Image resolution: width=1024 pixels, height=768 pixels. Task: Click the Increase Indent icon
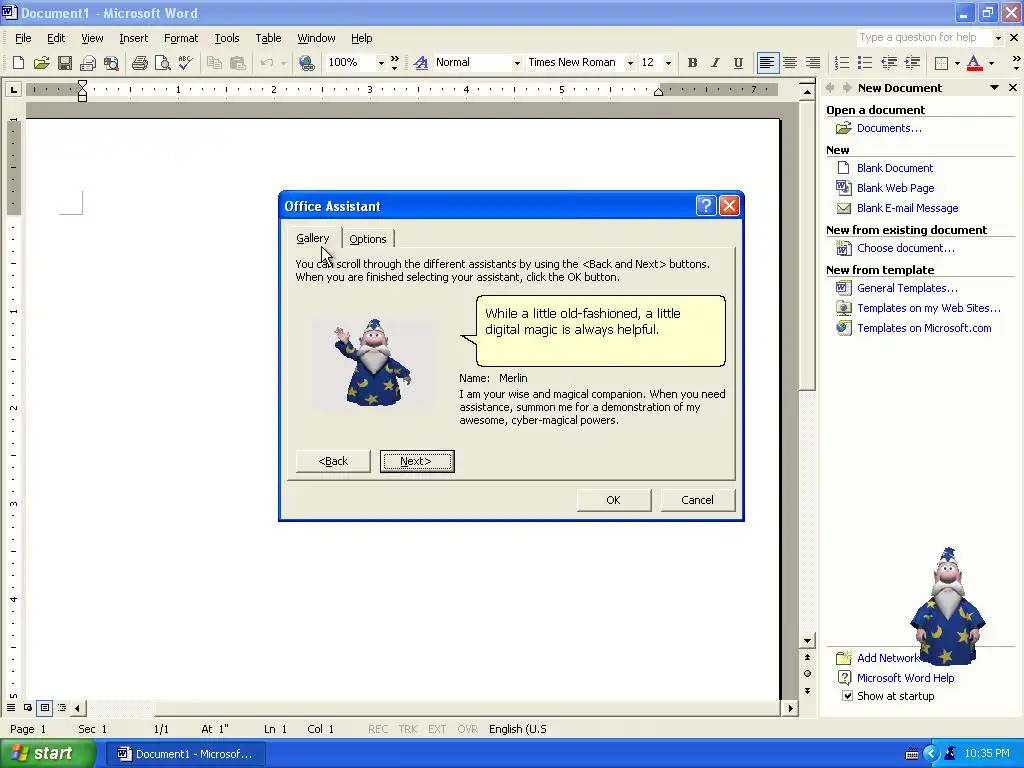pos(912,63)
